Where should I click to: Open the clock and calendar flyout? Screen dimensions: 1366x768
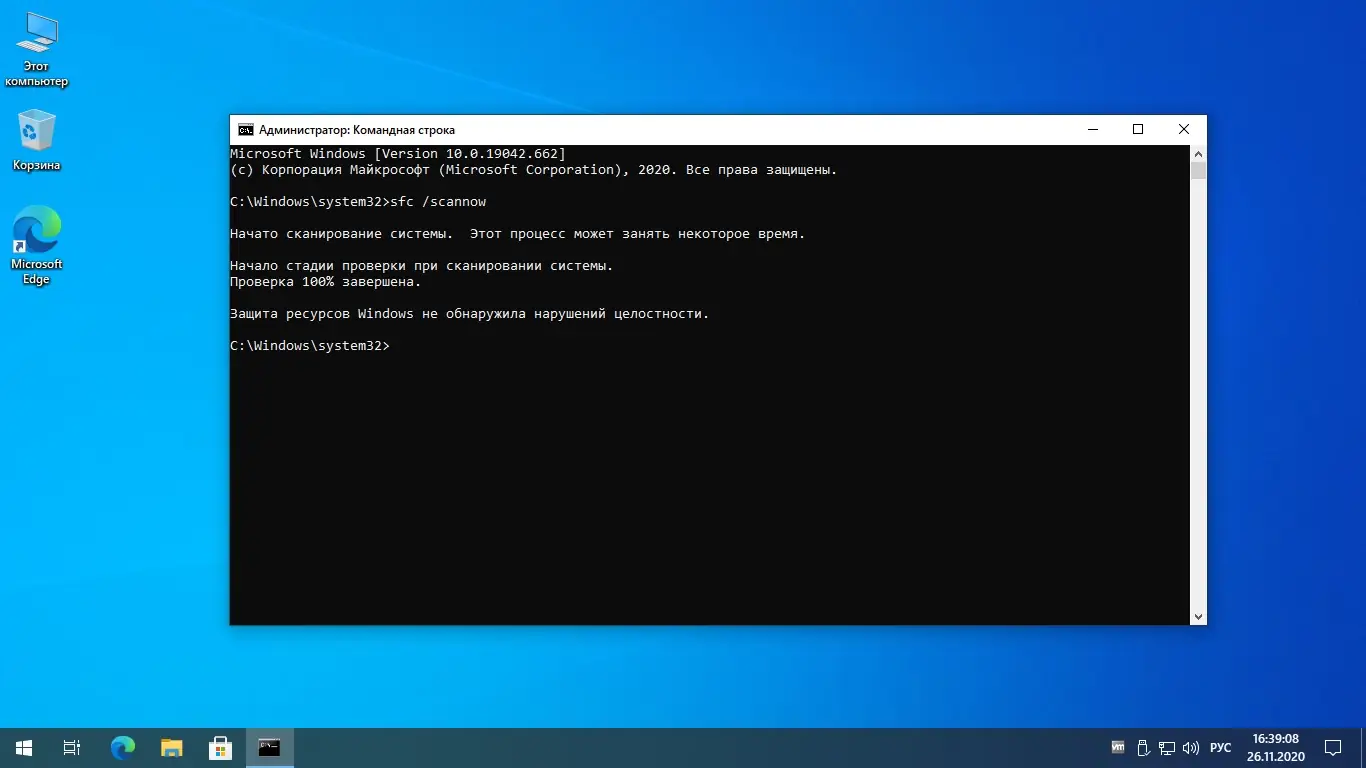click(1278, 747)
